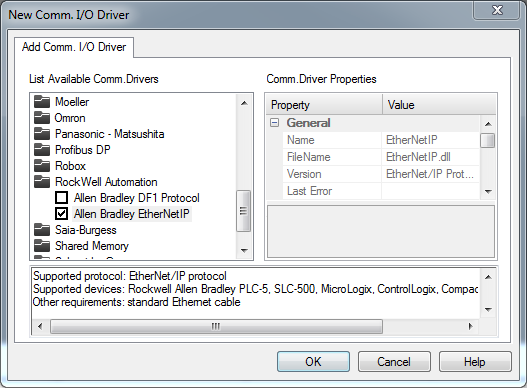The width and height of the screenshot is (527, 388).
Task: Select the Omron tree item label
Action: pyautogui.click(x=70, y=118)
